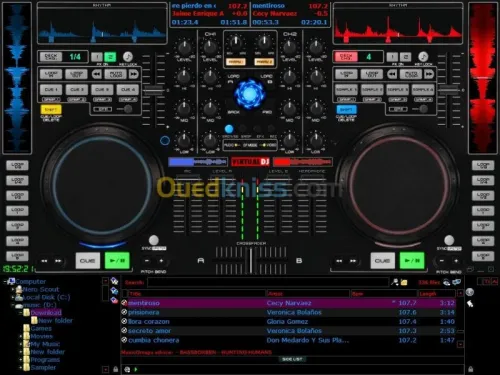Image resolution: width=500 pixels, height=375 pixels.
Task: Select the track 'secreto amor'
Action: click(x=289, y=331)
